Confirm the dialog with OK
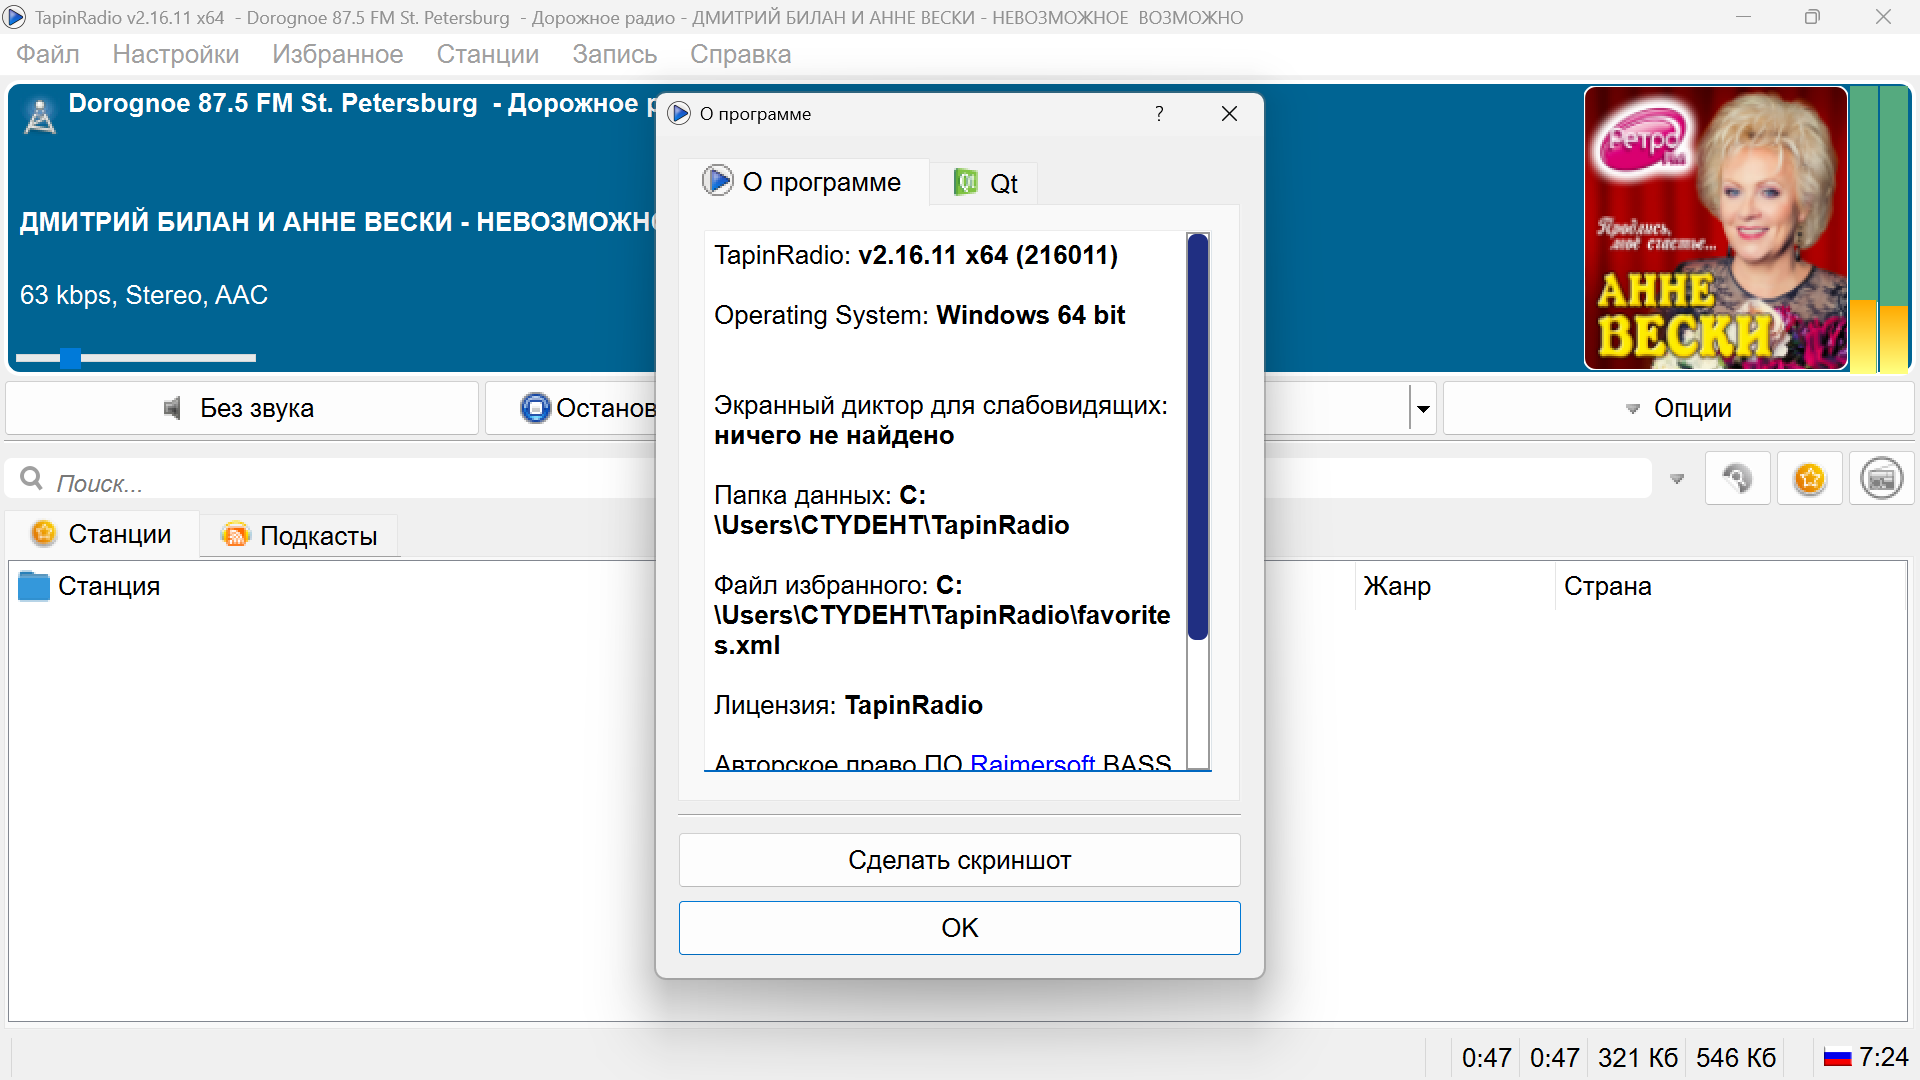The height and width of the screenshot is (1080, 1920). click(x=959, y=928)
